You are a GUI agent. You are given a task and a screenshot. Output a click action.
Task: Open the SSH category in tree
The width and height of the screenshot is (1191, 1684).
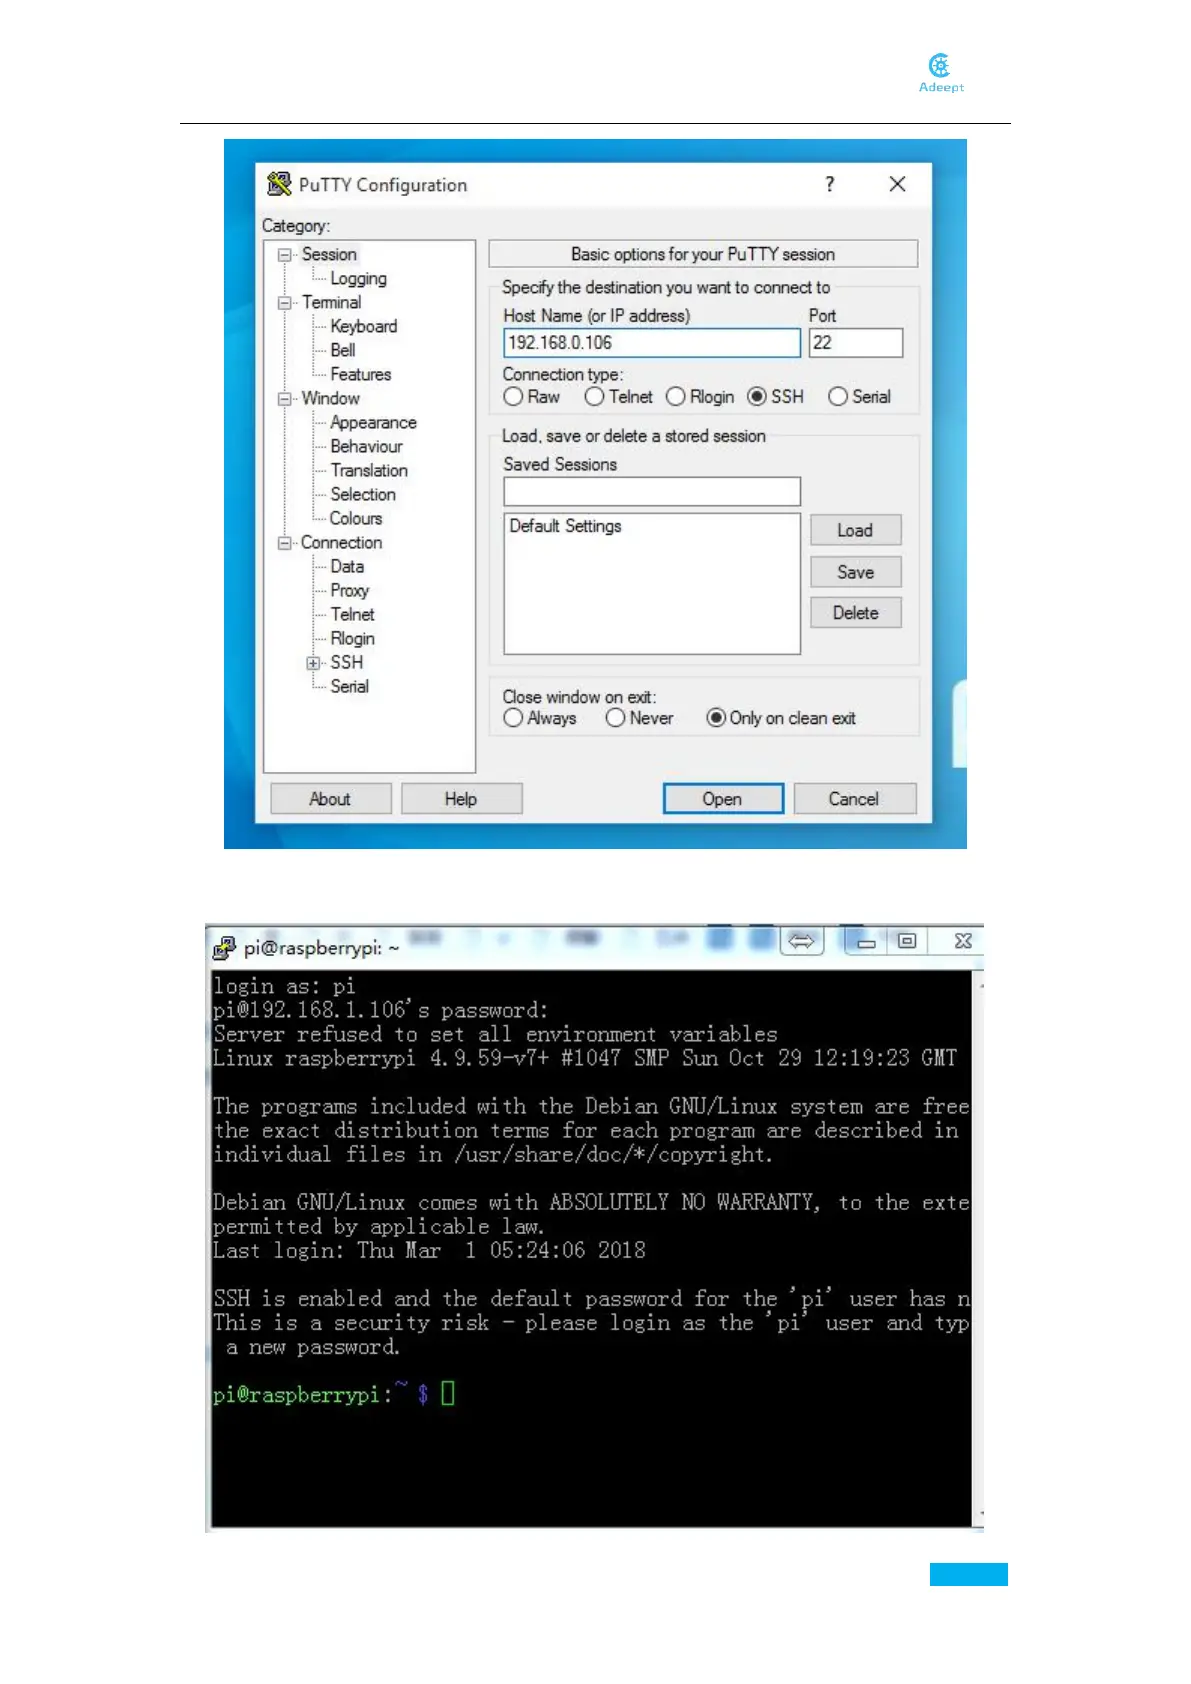[346, 662]
